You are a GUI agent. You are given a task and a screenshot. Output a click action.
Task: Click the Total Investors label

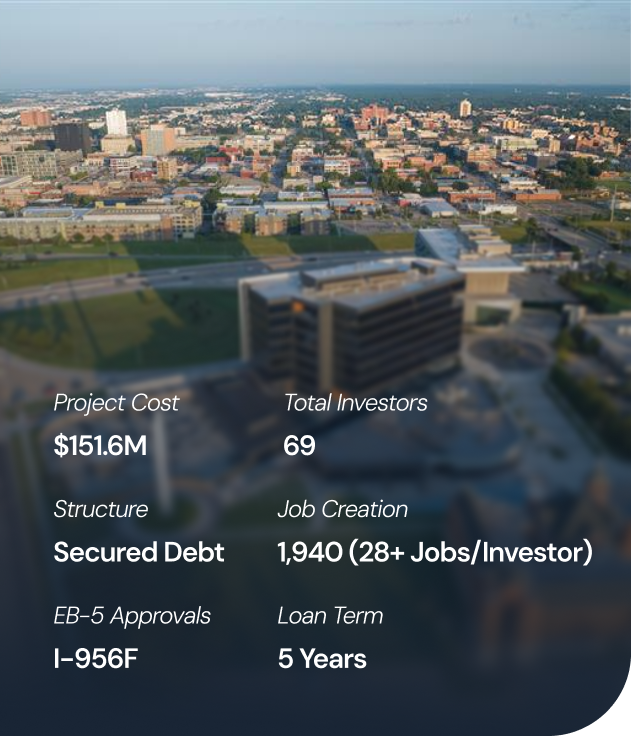pyautogui.click(x=355, y=403)
